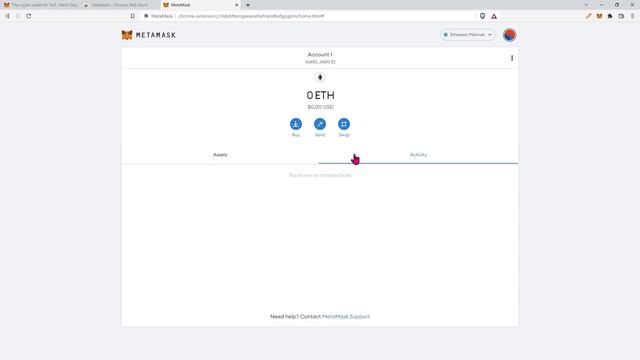Open the browser main menu
The width and height of the screenshot is (640, 360).
633,16
